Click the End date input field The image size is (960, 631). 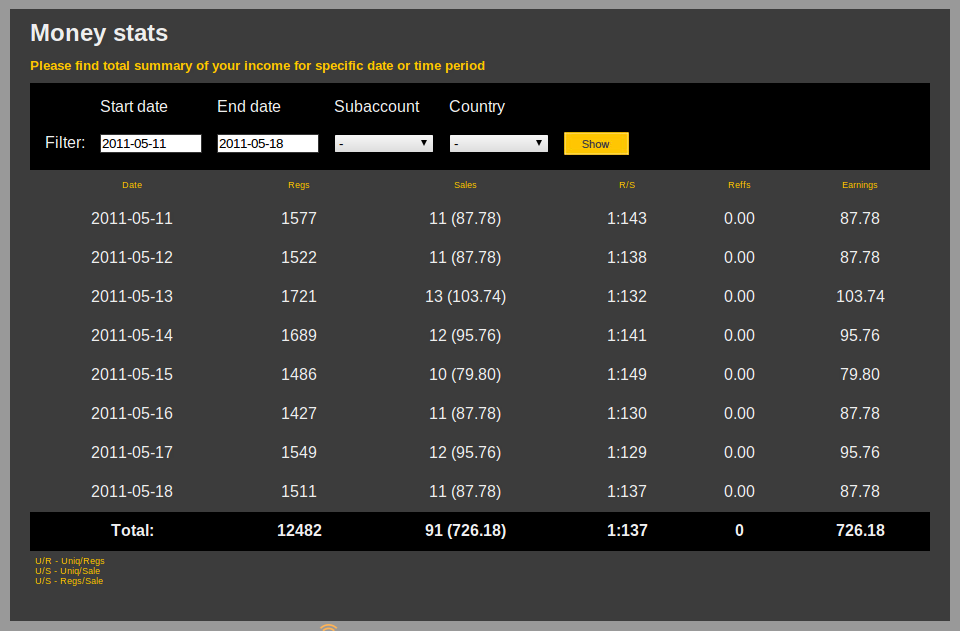point(268,143)
